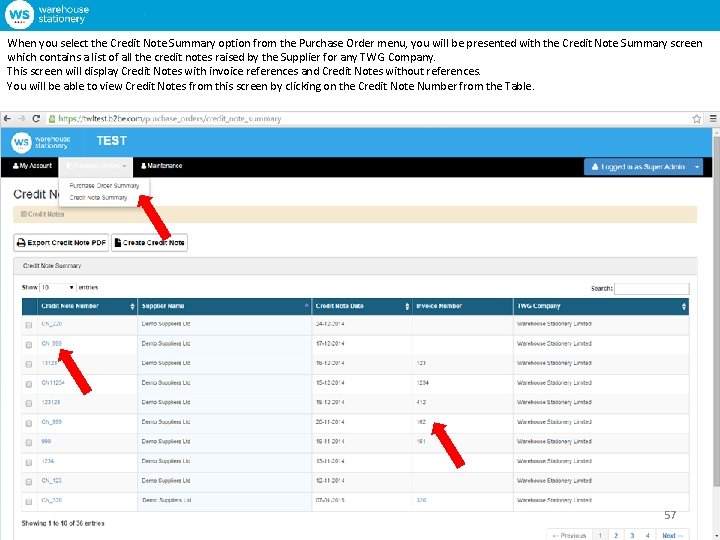Click the Credit Notes breadcrumb text

pos(46,214)
